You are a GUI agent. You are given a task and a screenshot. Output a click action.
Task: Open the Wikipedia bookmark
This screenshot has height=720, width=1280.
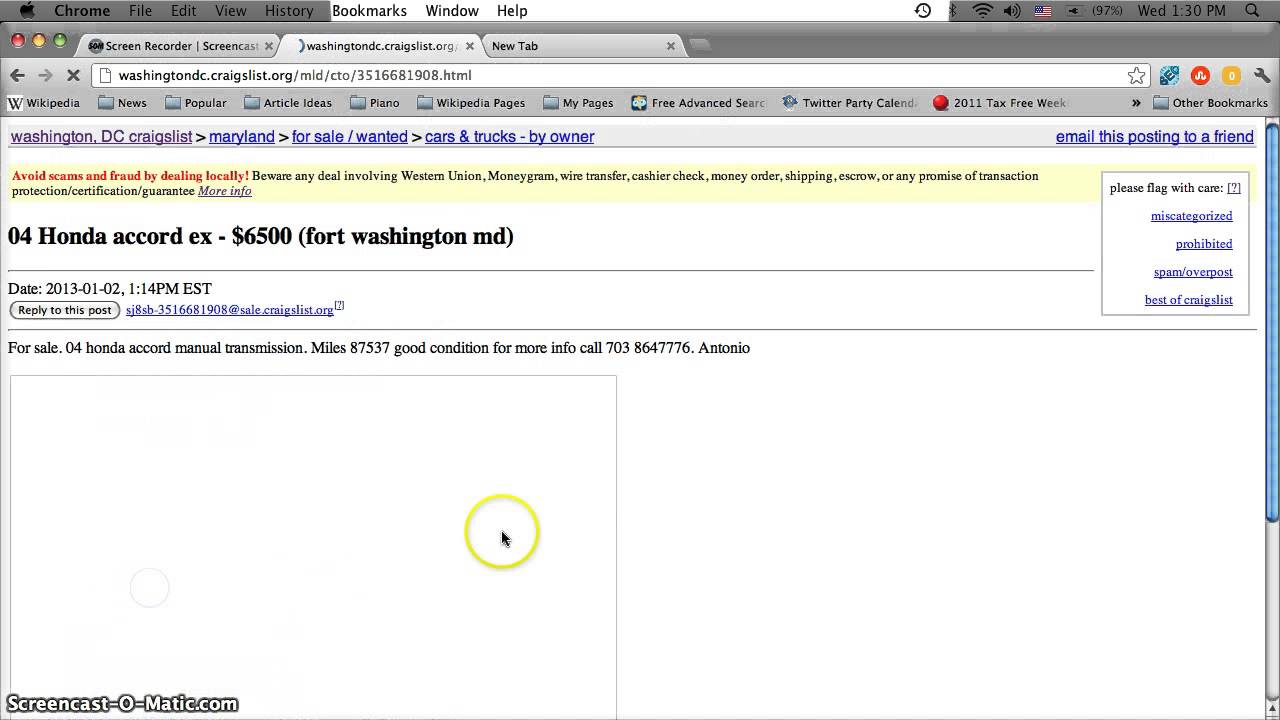[x=44, y=103]
